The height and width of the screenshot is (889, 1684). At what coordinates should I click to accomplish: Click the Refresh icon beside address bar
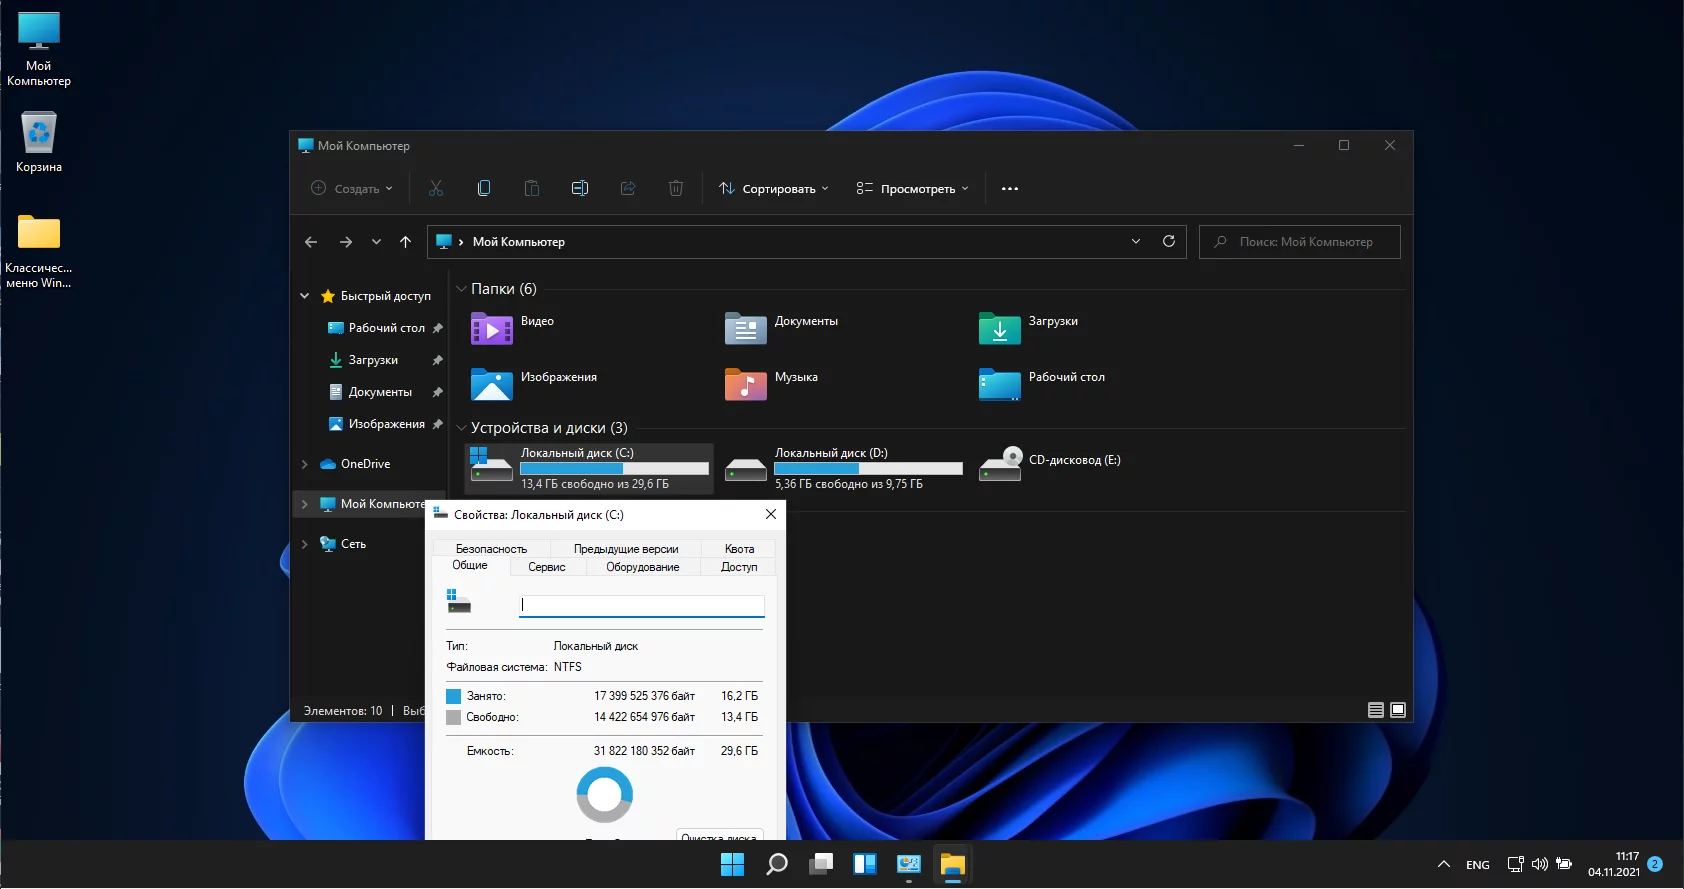(1168, 241)
